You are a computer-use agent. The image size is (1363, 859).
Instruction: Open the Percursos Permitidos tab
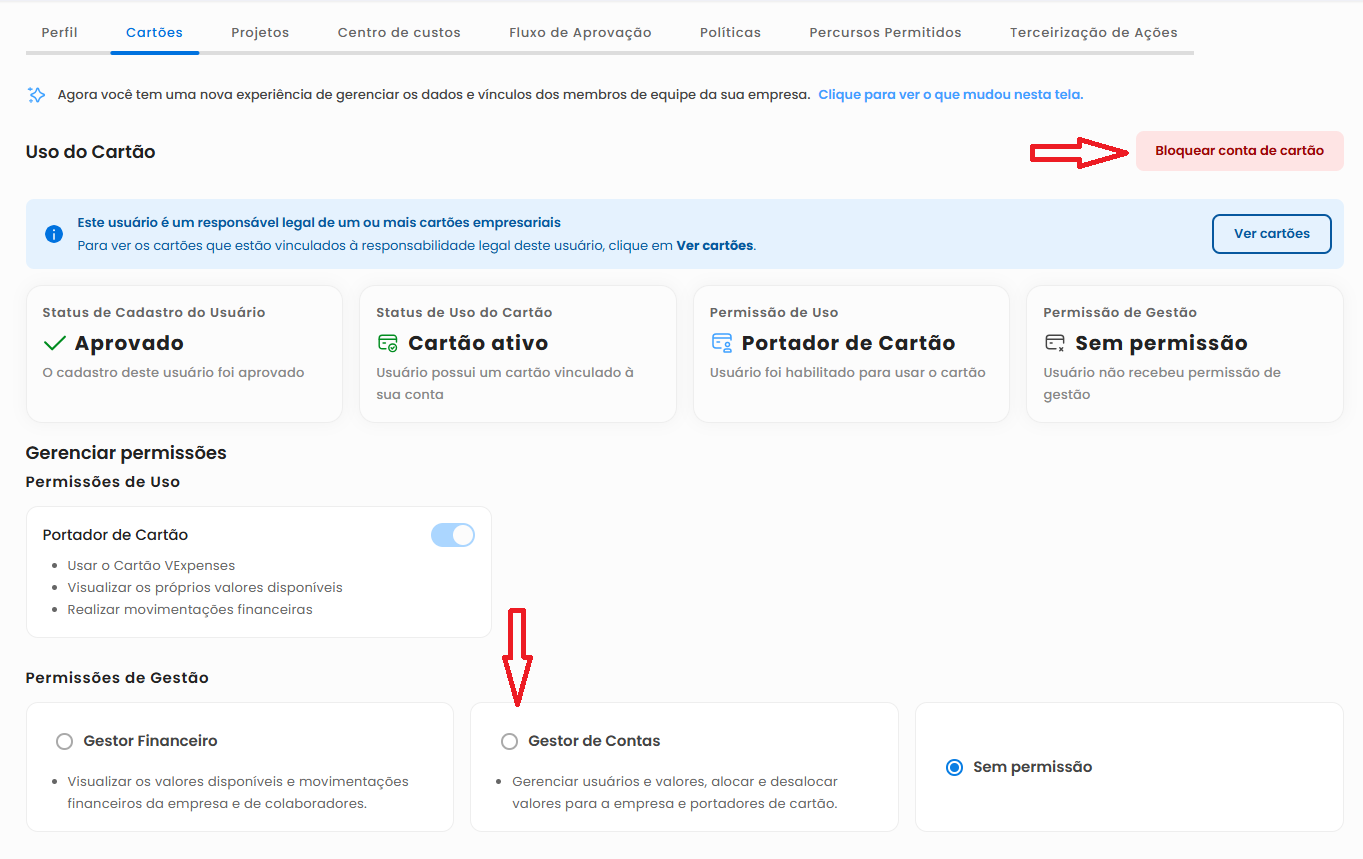pyautogui.click(x=885, y=33)
